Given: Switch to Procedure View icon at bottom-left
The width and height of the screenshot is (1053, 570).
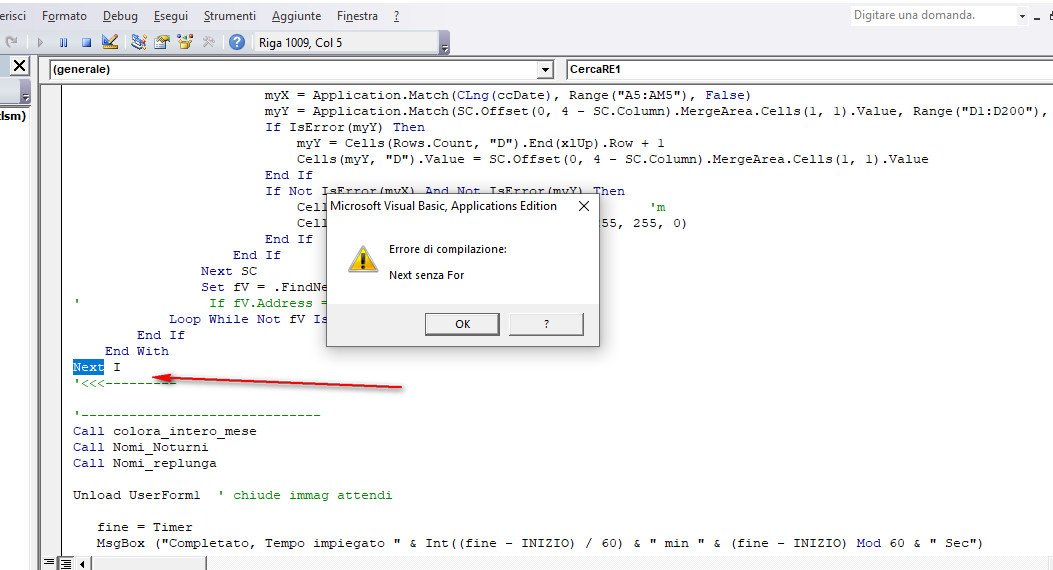Looking at the screenshot, I should coord(49,563).
